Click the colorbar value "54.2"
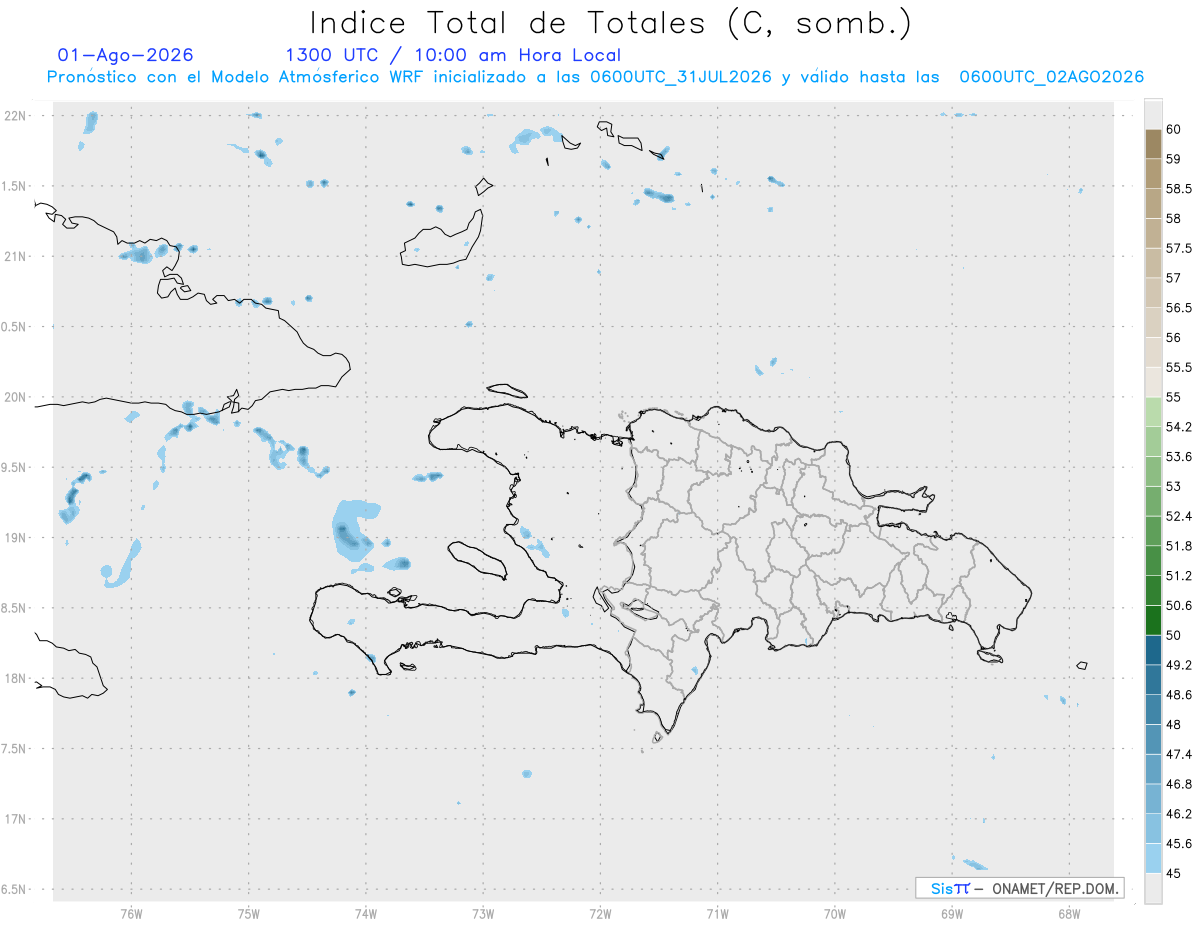The image size is (1200, 927). click(x=1179, y=427)
